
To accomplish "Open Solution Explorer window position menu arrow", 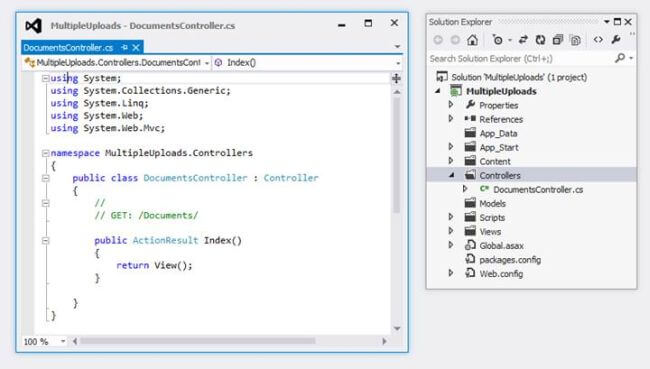I will [606, 22].
